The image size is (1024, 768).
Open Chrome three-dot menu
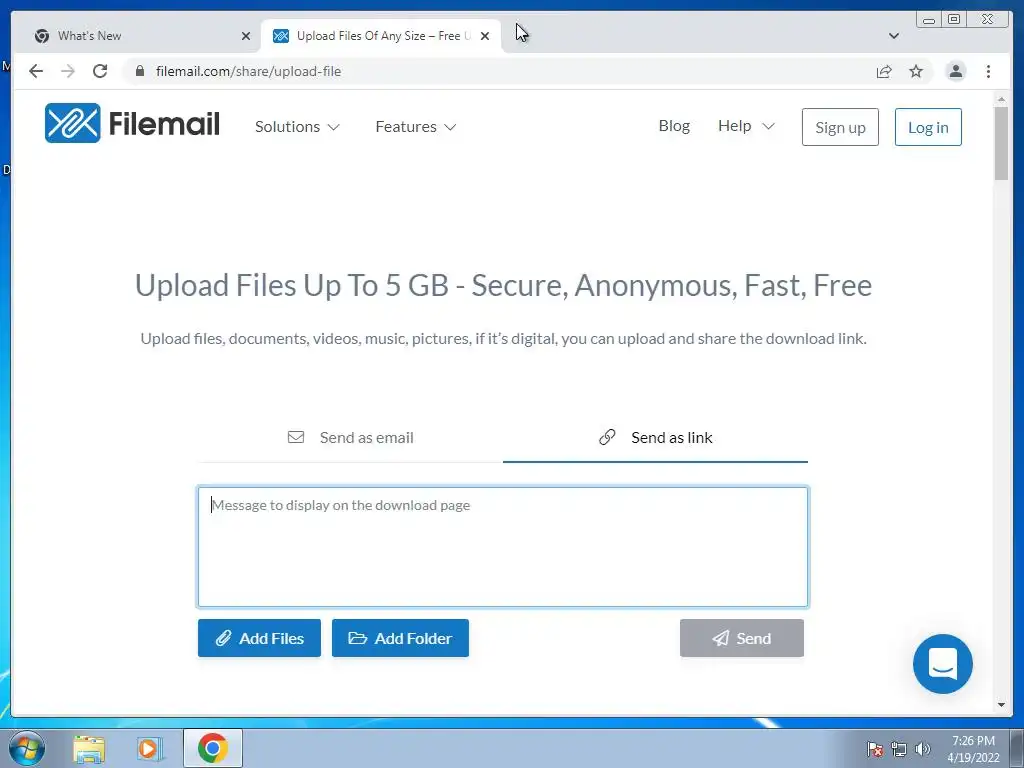click(x=988, y=71)
